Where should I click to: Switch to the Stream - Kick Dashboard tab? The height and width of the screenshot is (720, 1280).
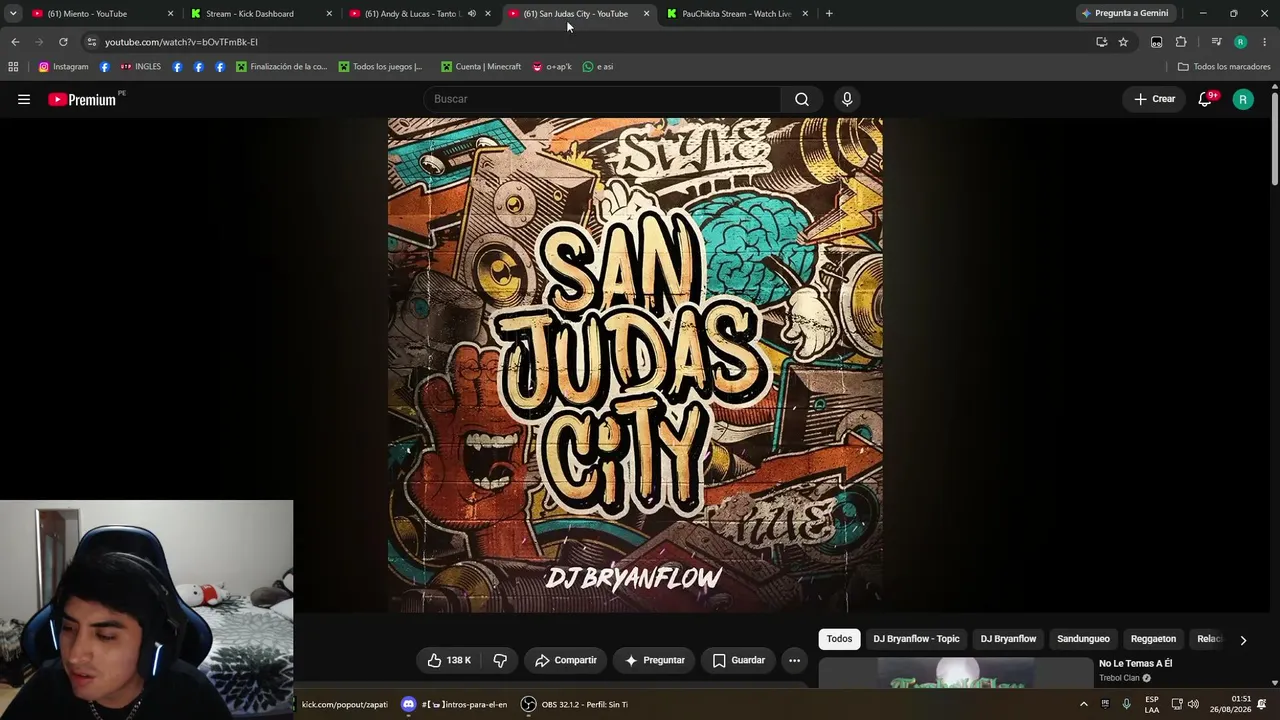260,14
